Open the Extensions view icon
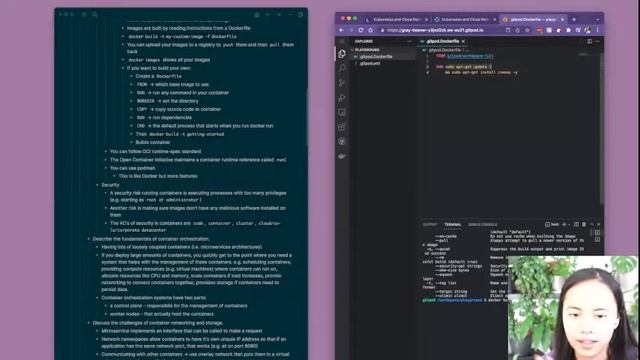The image size is (640, 360). (x=342, y=127)
